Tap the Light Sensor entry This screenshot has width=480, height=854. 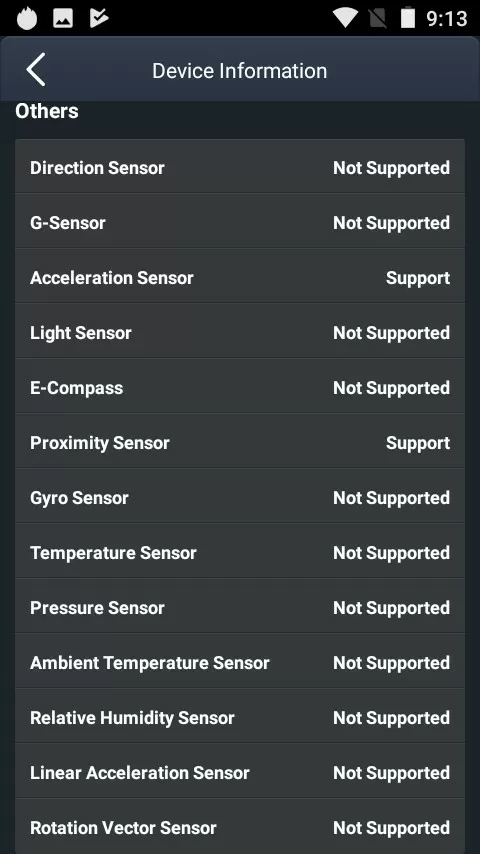(240, 332)
